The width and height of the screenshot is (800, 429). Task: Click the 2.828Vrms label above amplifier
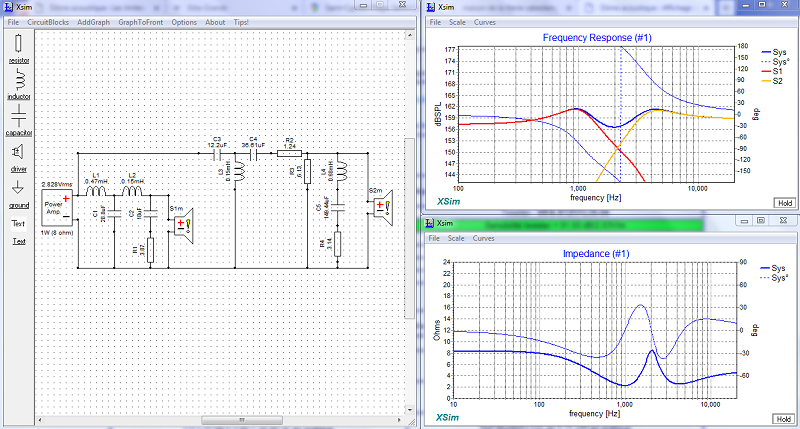(57, 184)
